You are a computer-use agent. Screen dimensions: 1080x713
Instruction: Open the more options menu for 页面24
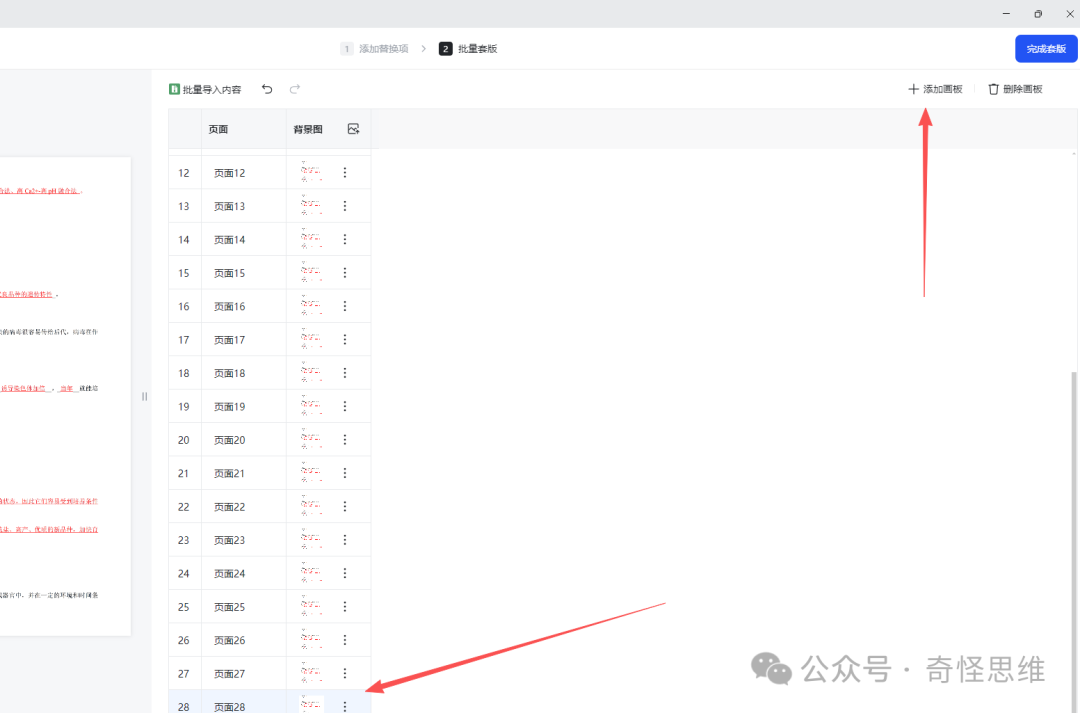pos(345,574)
